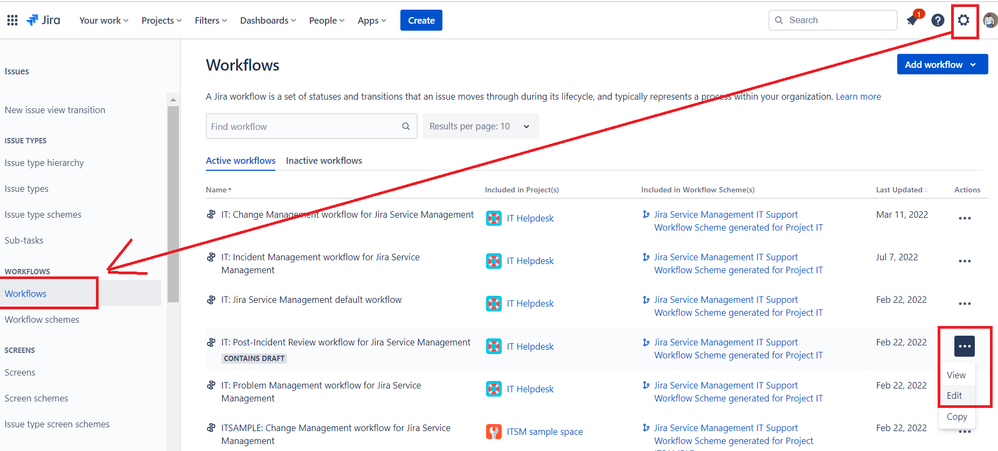Viewport: 998px width, 451px height.
Task: Open the notifications bell
Action: click(x=912, y=20)
